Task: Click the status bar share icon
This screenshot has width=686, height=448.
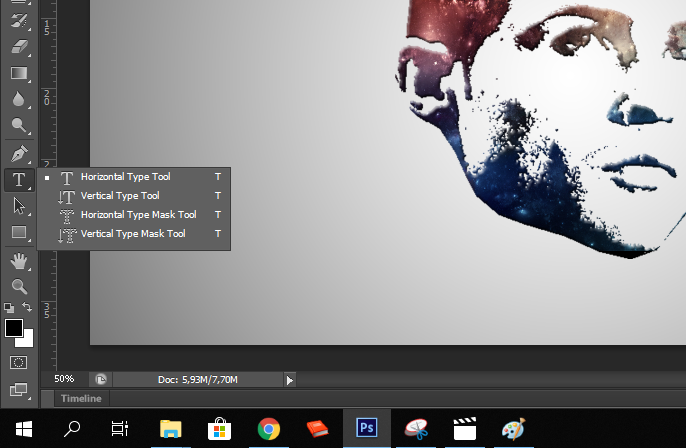Action: click(101, 379)
